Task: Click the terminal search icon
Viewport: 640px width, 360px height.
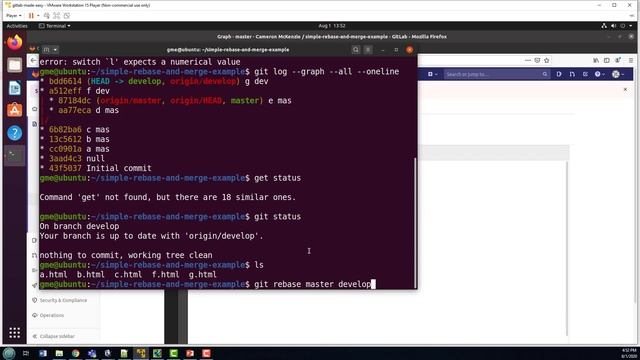Action: pyautogui.click(x=356, y=49)
